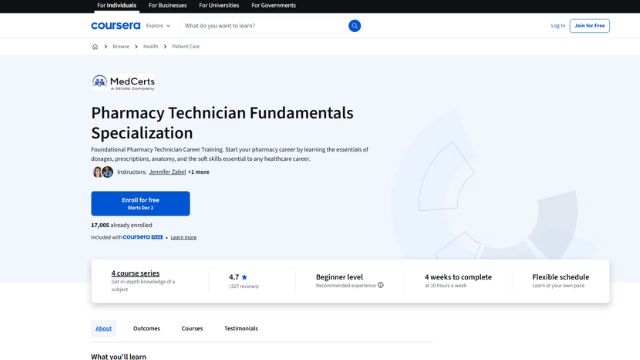Switch to the For Businesses tab
Viewport: 640px width, 360px height.
(x=168, y=5)
